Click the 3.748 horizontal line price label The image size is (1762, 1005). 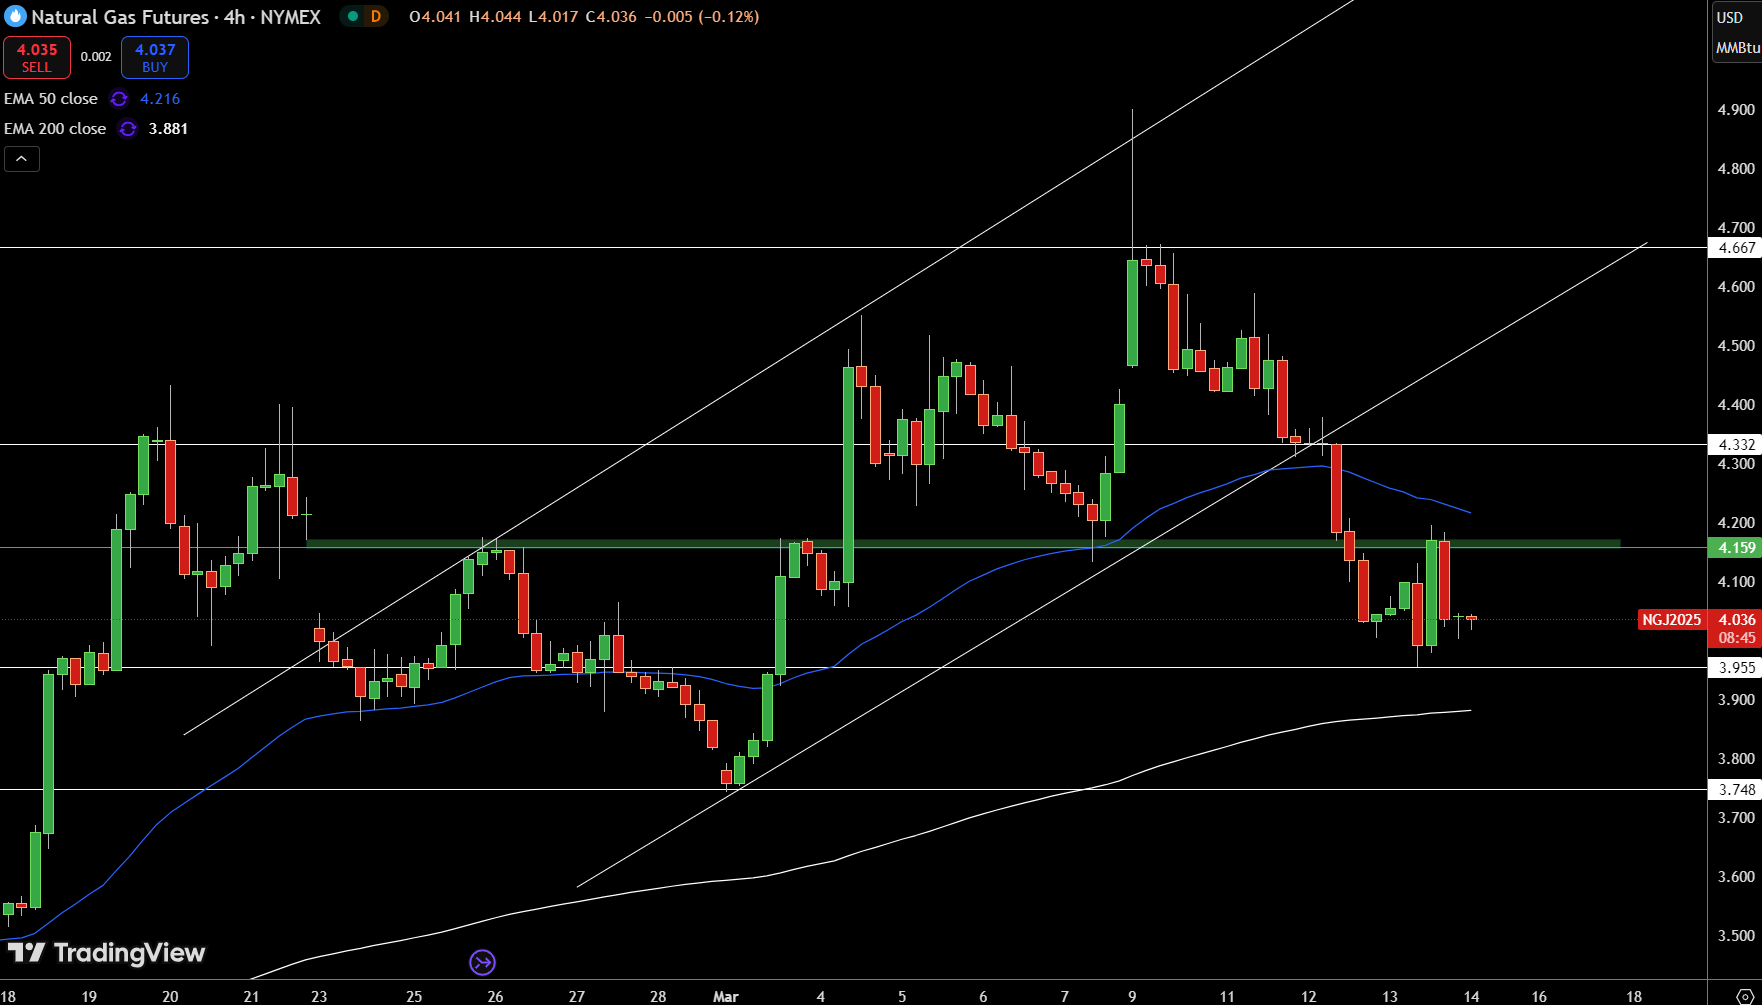tap(1735, 790)
